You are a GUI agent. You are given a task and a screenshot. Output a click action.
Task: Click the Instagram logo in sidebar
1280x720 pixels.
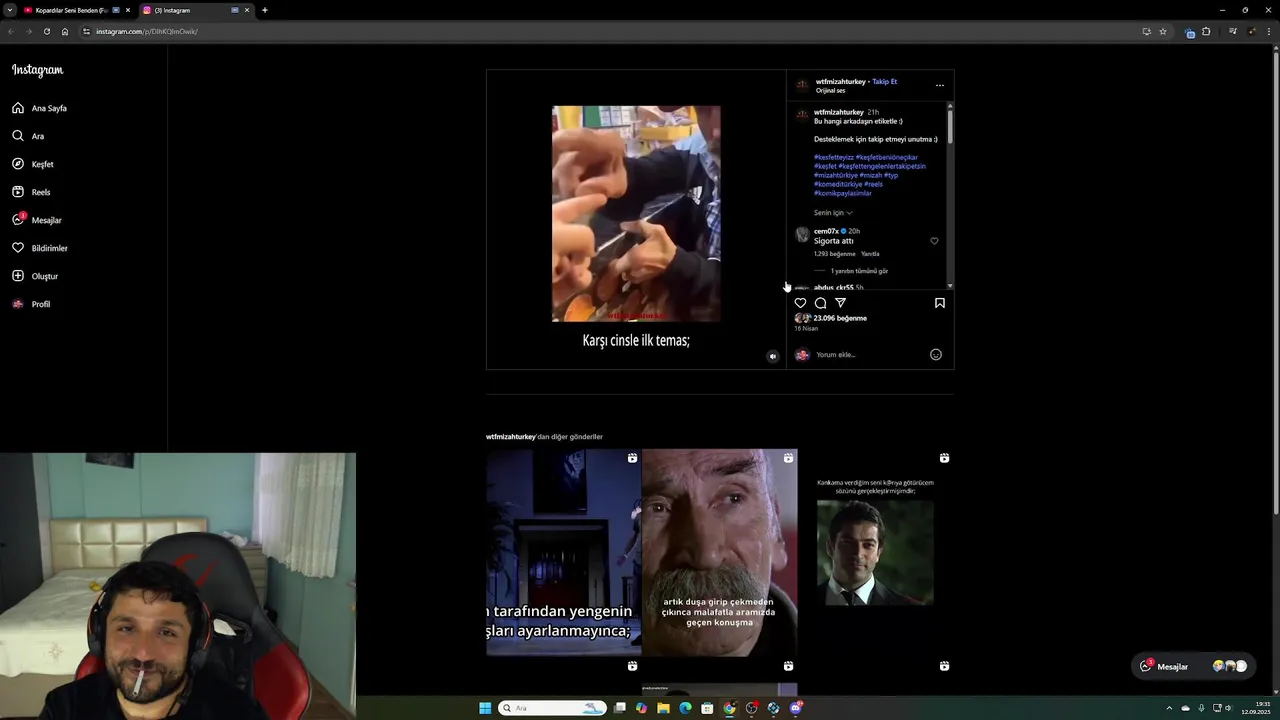(37, 70)
